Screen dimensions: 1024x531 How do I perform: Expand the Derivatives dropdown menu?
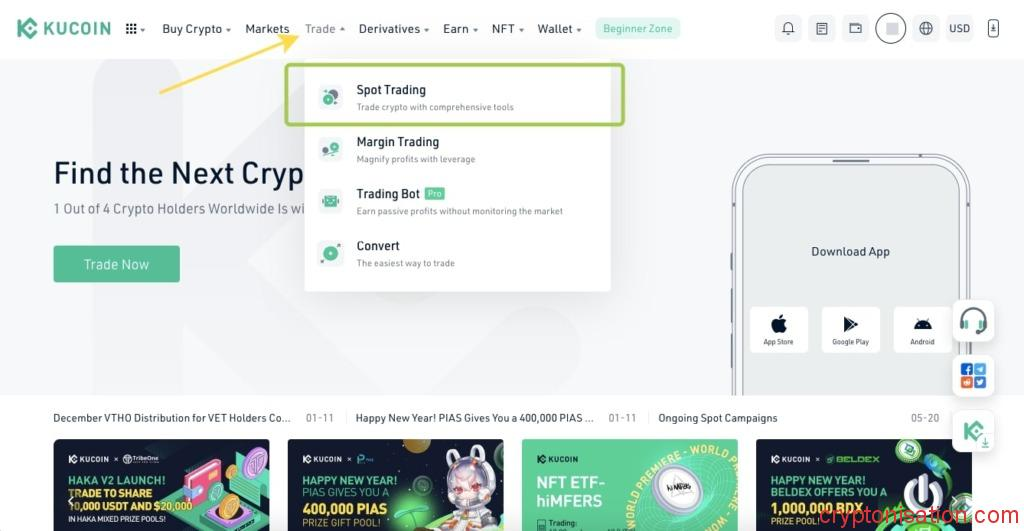393,29
